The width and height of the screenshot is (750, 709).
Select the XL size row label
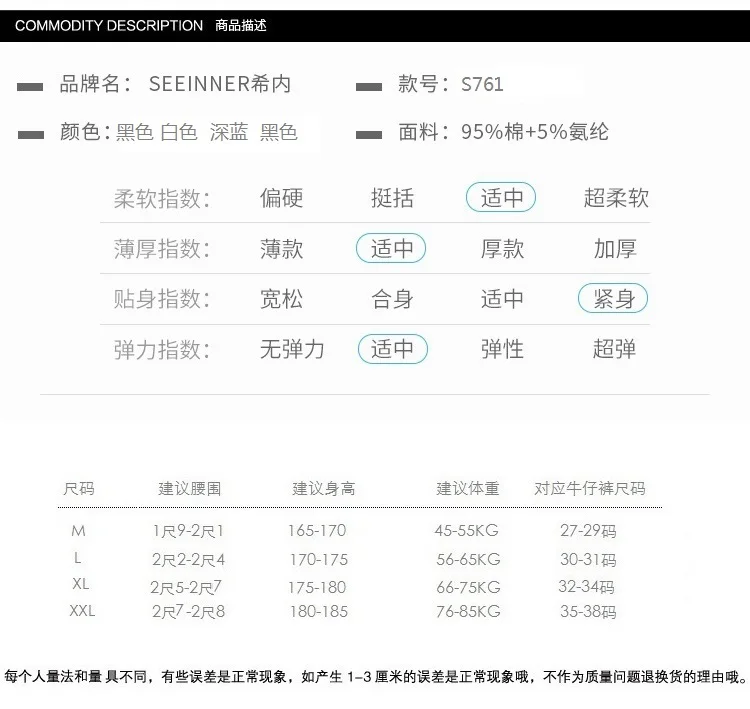click(x=80, y=584)
